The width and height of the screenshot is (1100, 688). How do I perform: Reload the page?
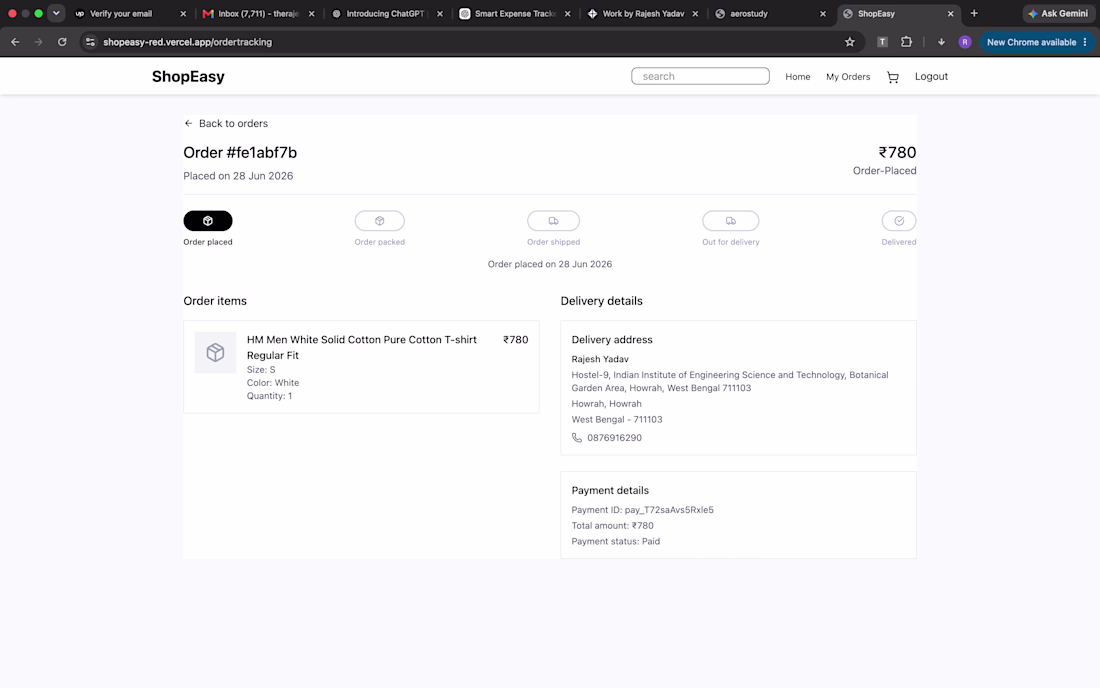(62, 42)
